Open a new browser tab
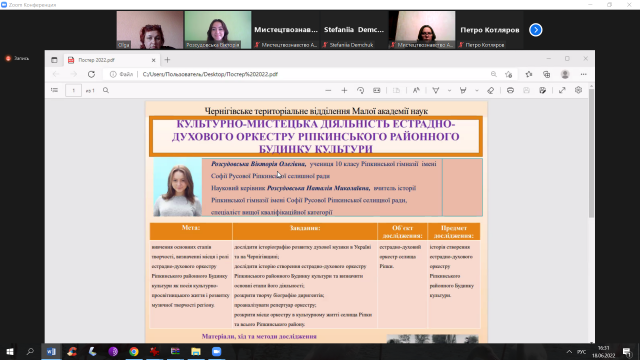This screenshot has height=360, width=640. coord(167,60)
